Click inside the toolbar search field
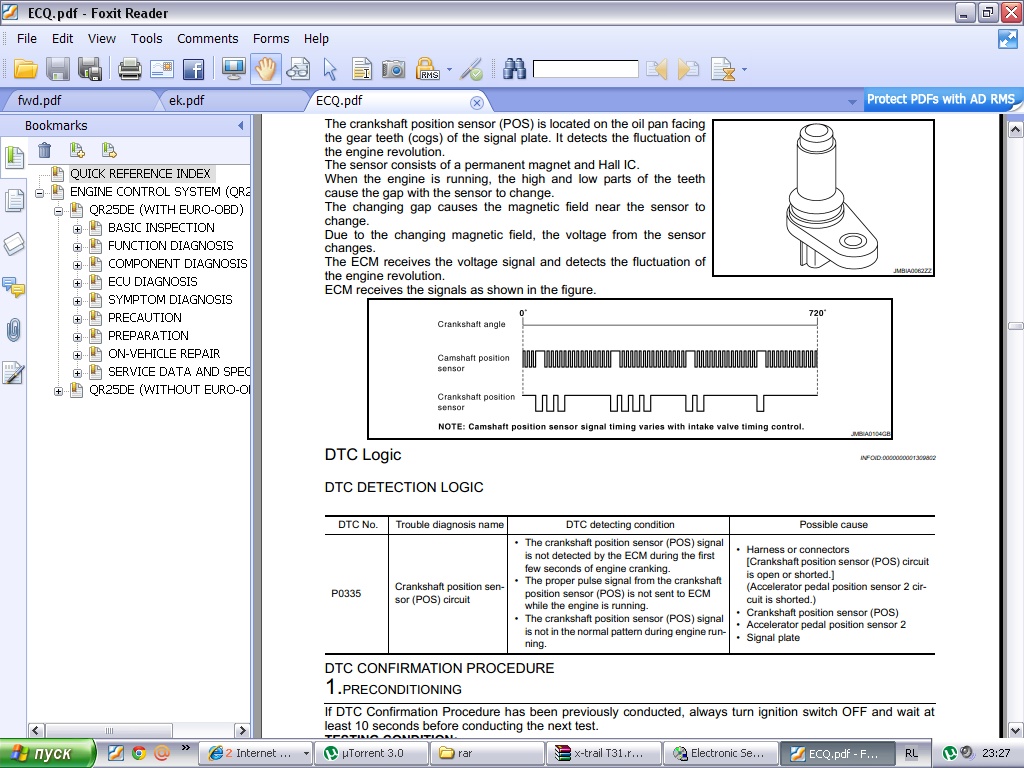The width and height of the screenshot is (1024, 768). 586,69
